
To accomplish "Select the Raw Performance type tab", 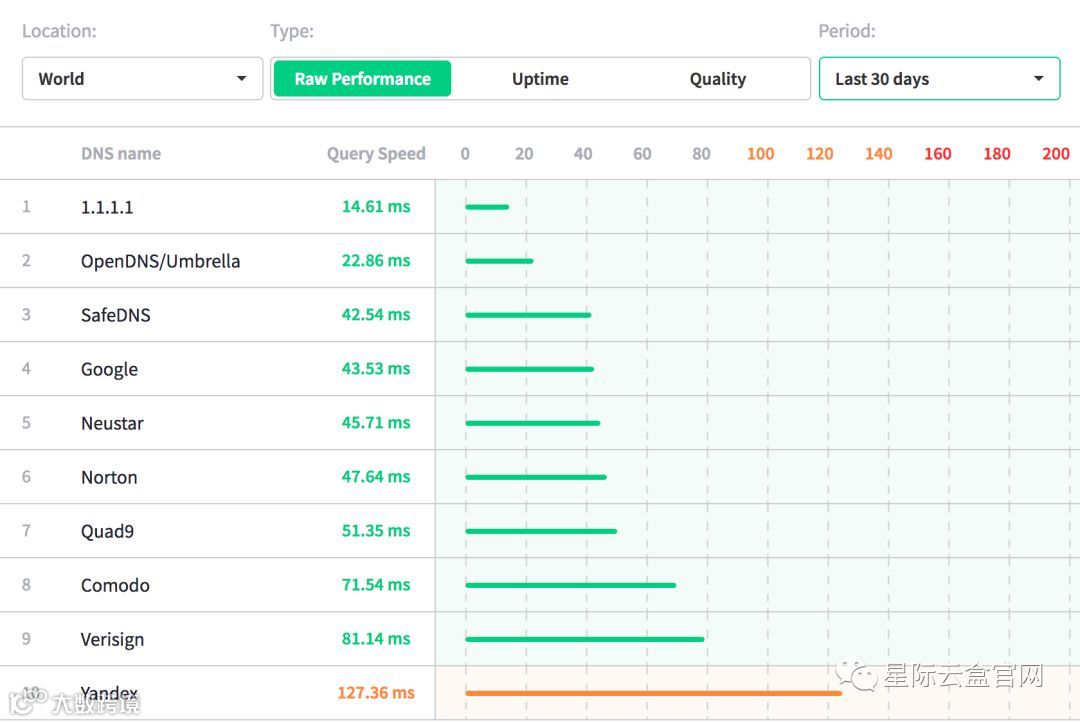I will 362,78.
